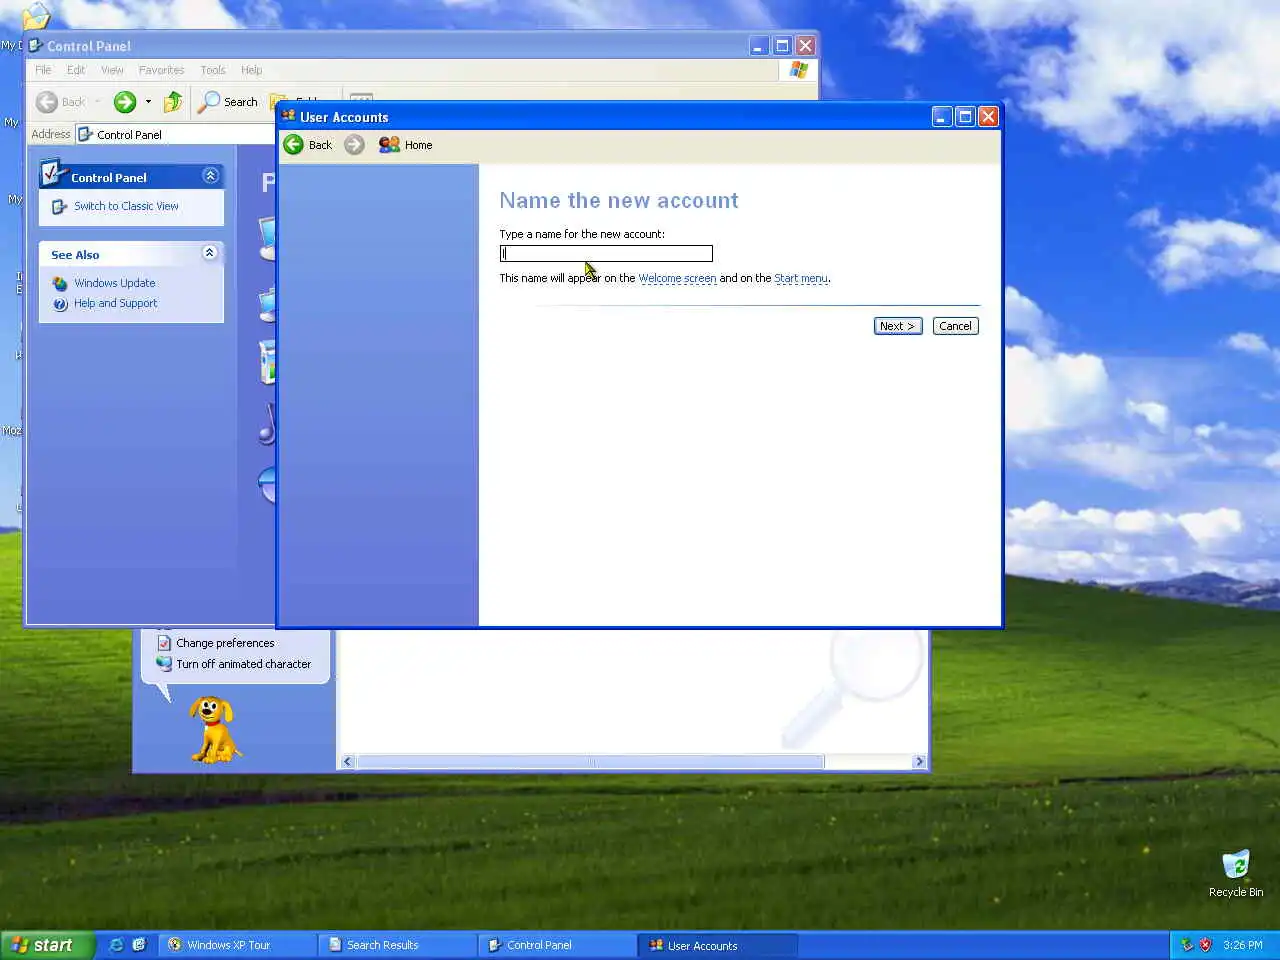Viewport: 1280px width, 960px height.
Task: Click the animated dog character
Action: point(214,729)
